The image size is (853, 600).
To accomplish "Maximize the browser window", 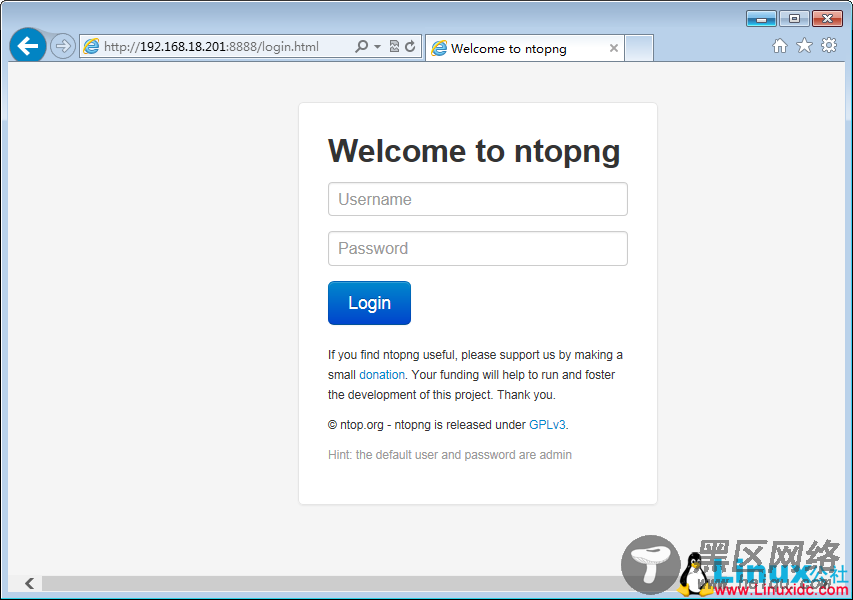I will tap(794, 19).
